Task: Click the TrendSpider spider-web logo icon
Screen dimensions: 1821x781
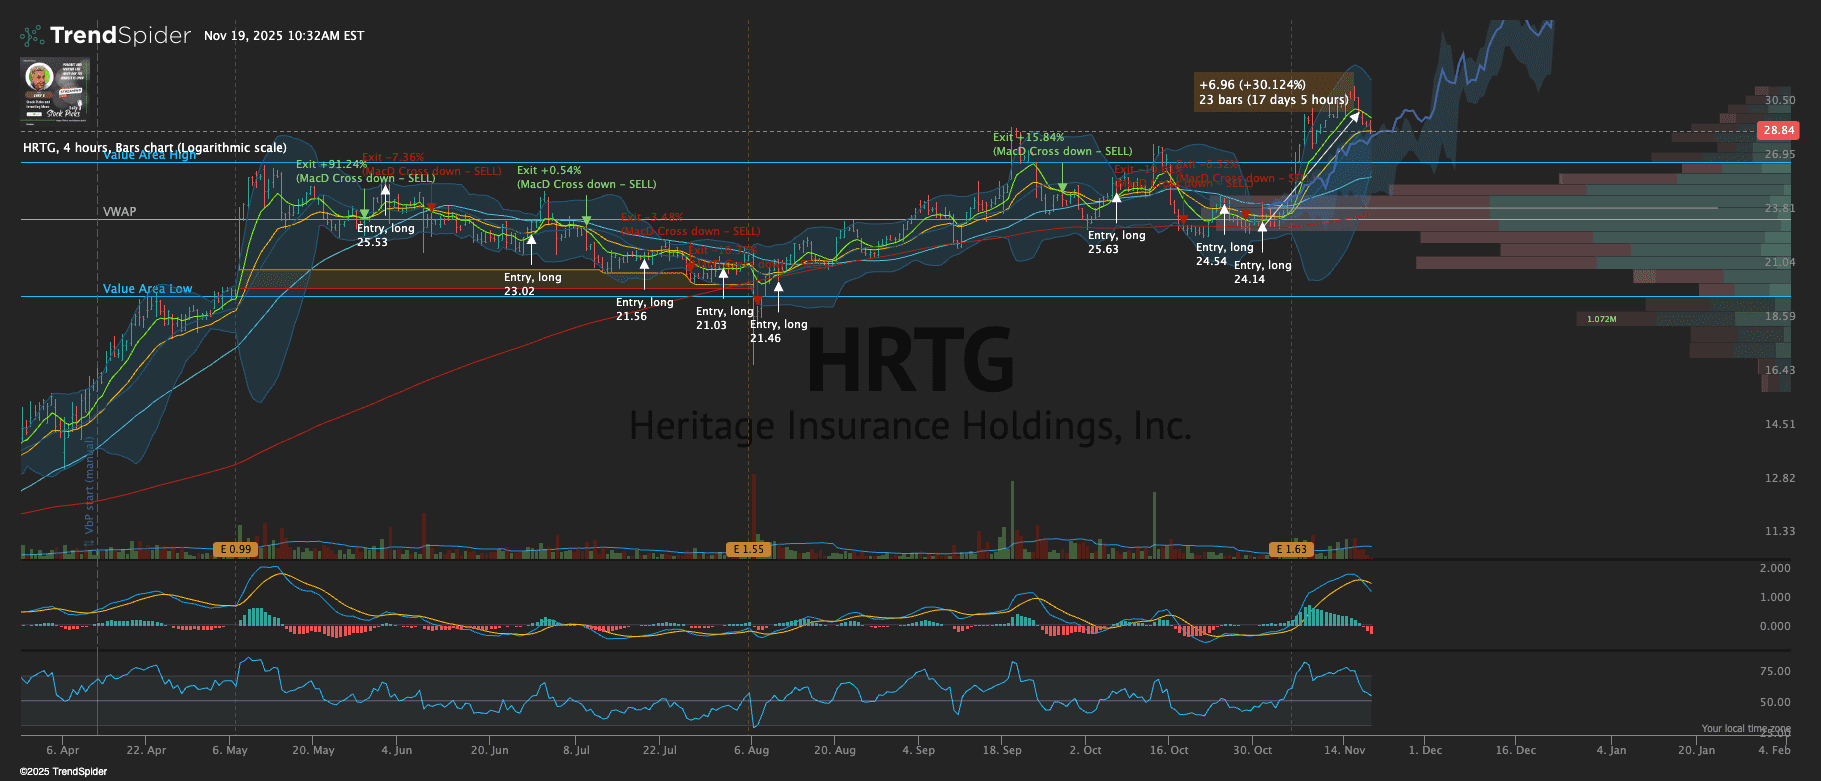Action: [32, 36]
